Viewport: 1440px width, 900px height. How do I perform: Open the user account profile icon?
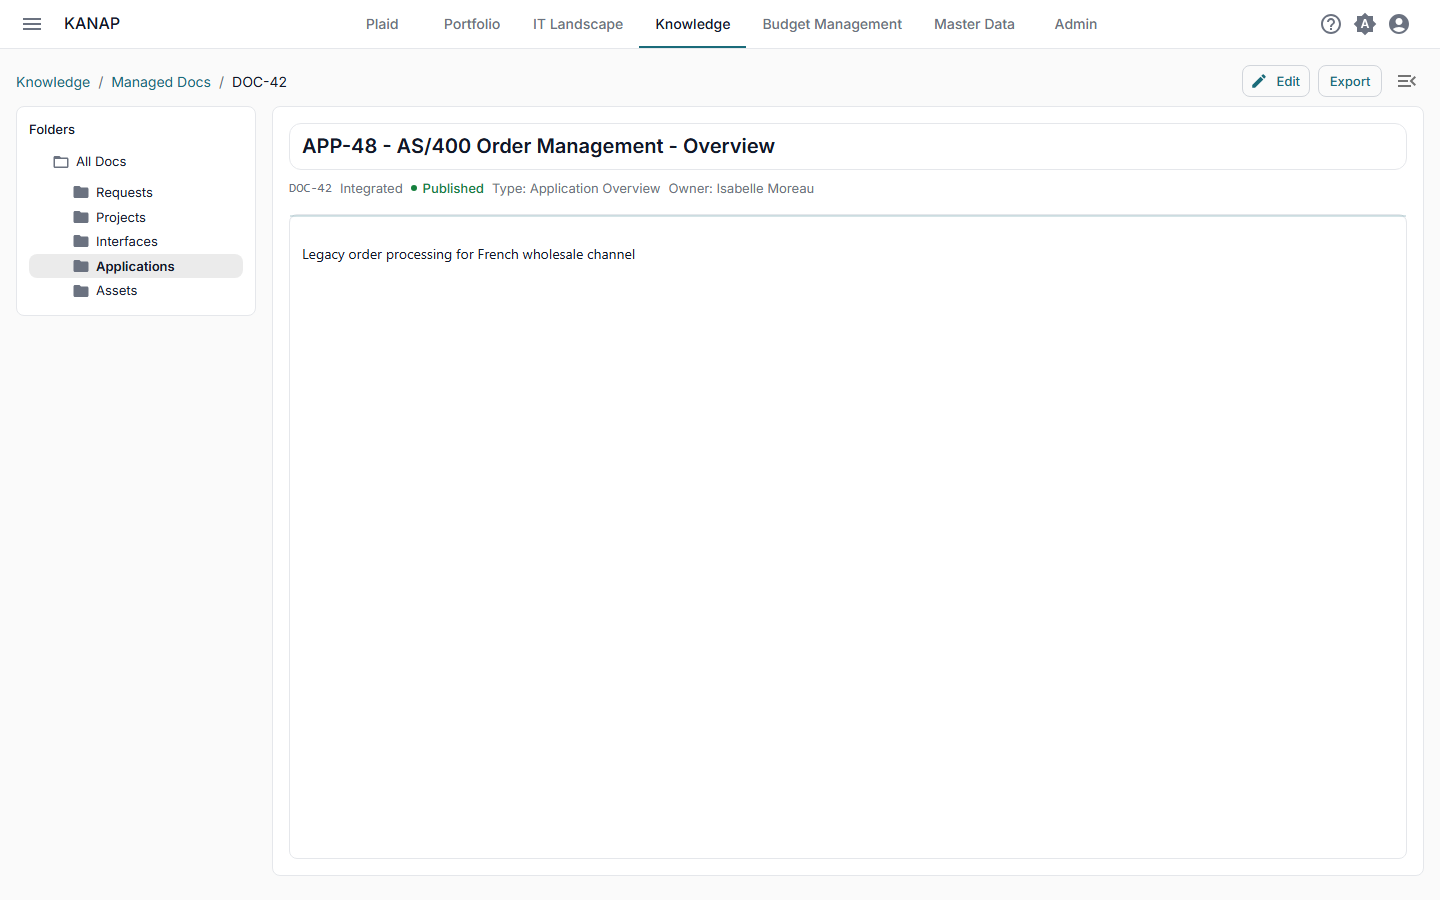(x=1399, y=24)
